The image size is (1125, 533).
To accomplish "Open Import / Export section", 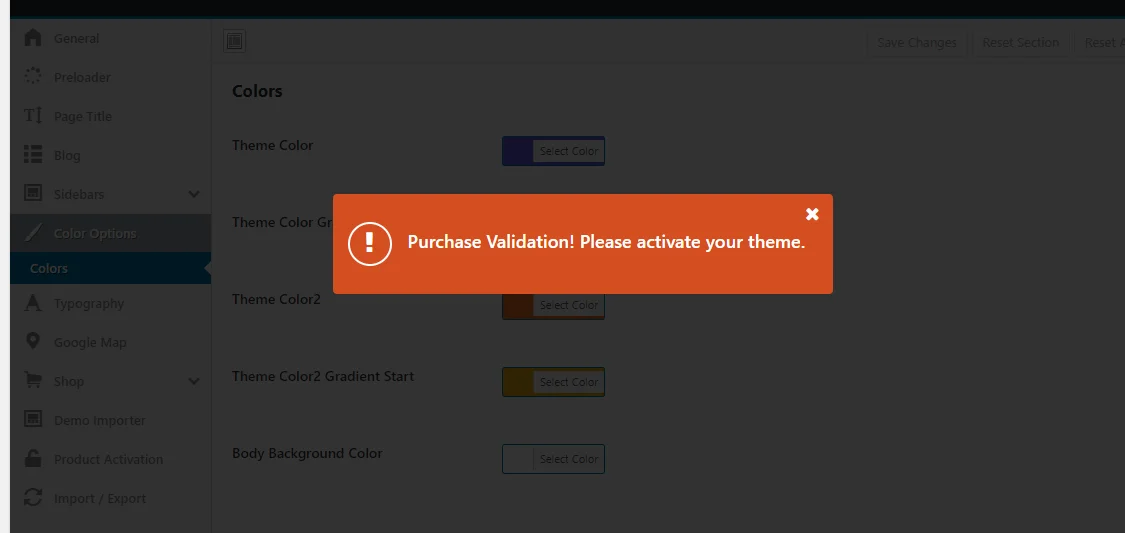I will pos(110,499).
